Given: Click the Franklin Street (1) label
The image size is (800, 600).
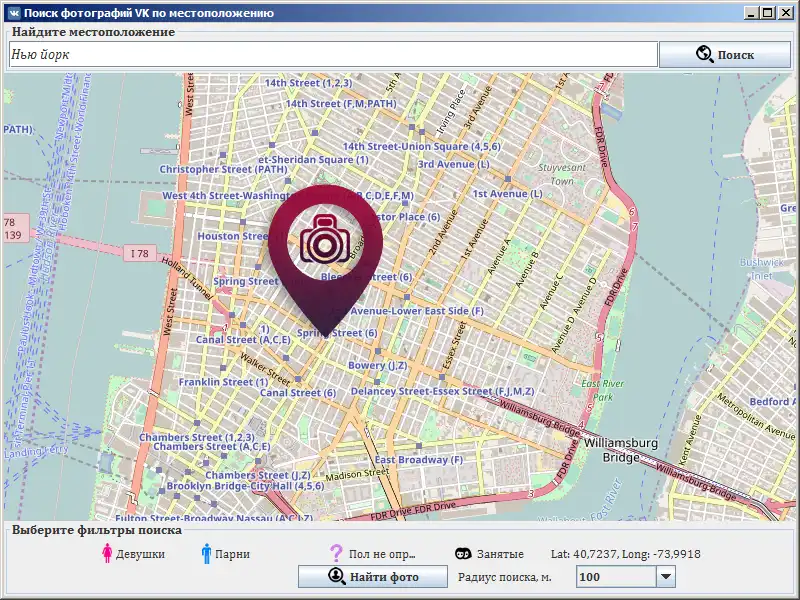Looking at the screenshot, I should (x=223, y=382).
